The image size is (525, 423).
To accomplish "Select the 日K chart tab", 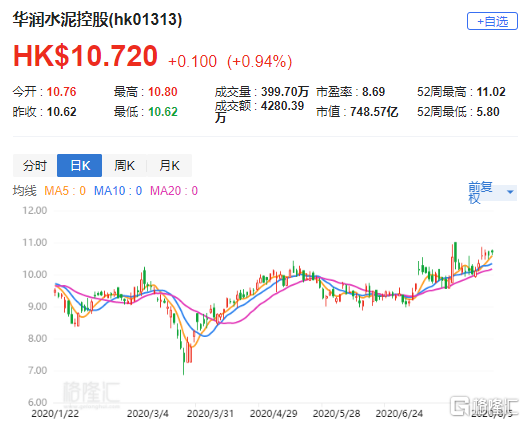I will point(80,165).
